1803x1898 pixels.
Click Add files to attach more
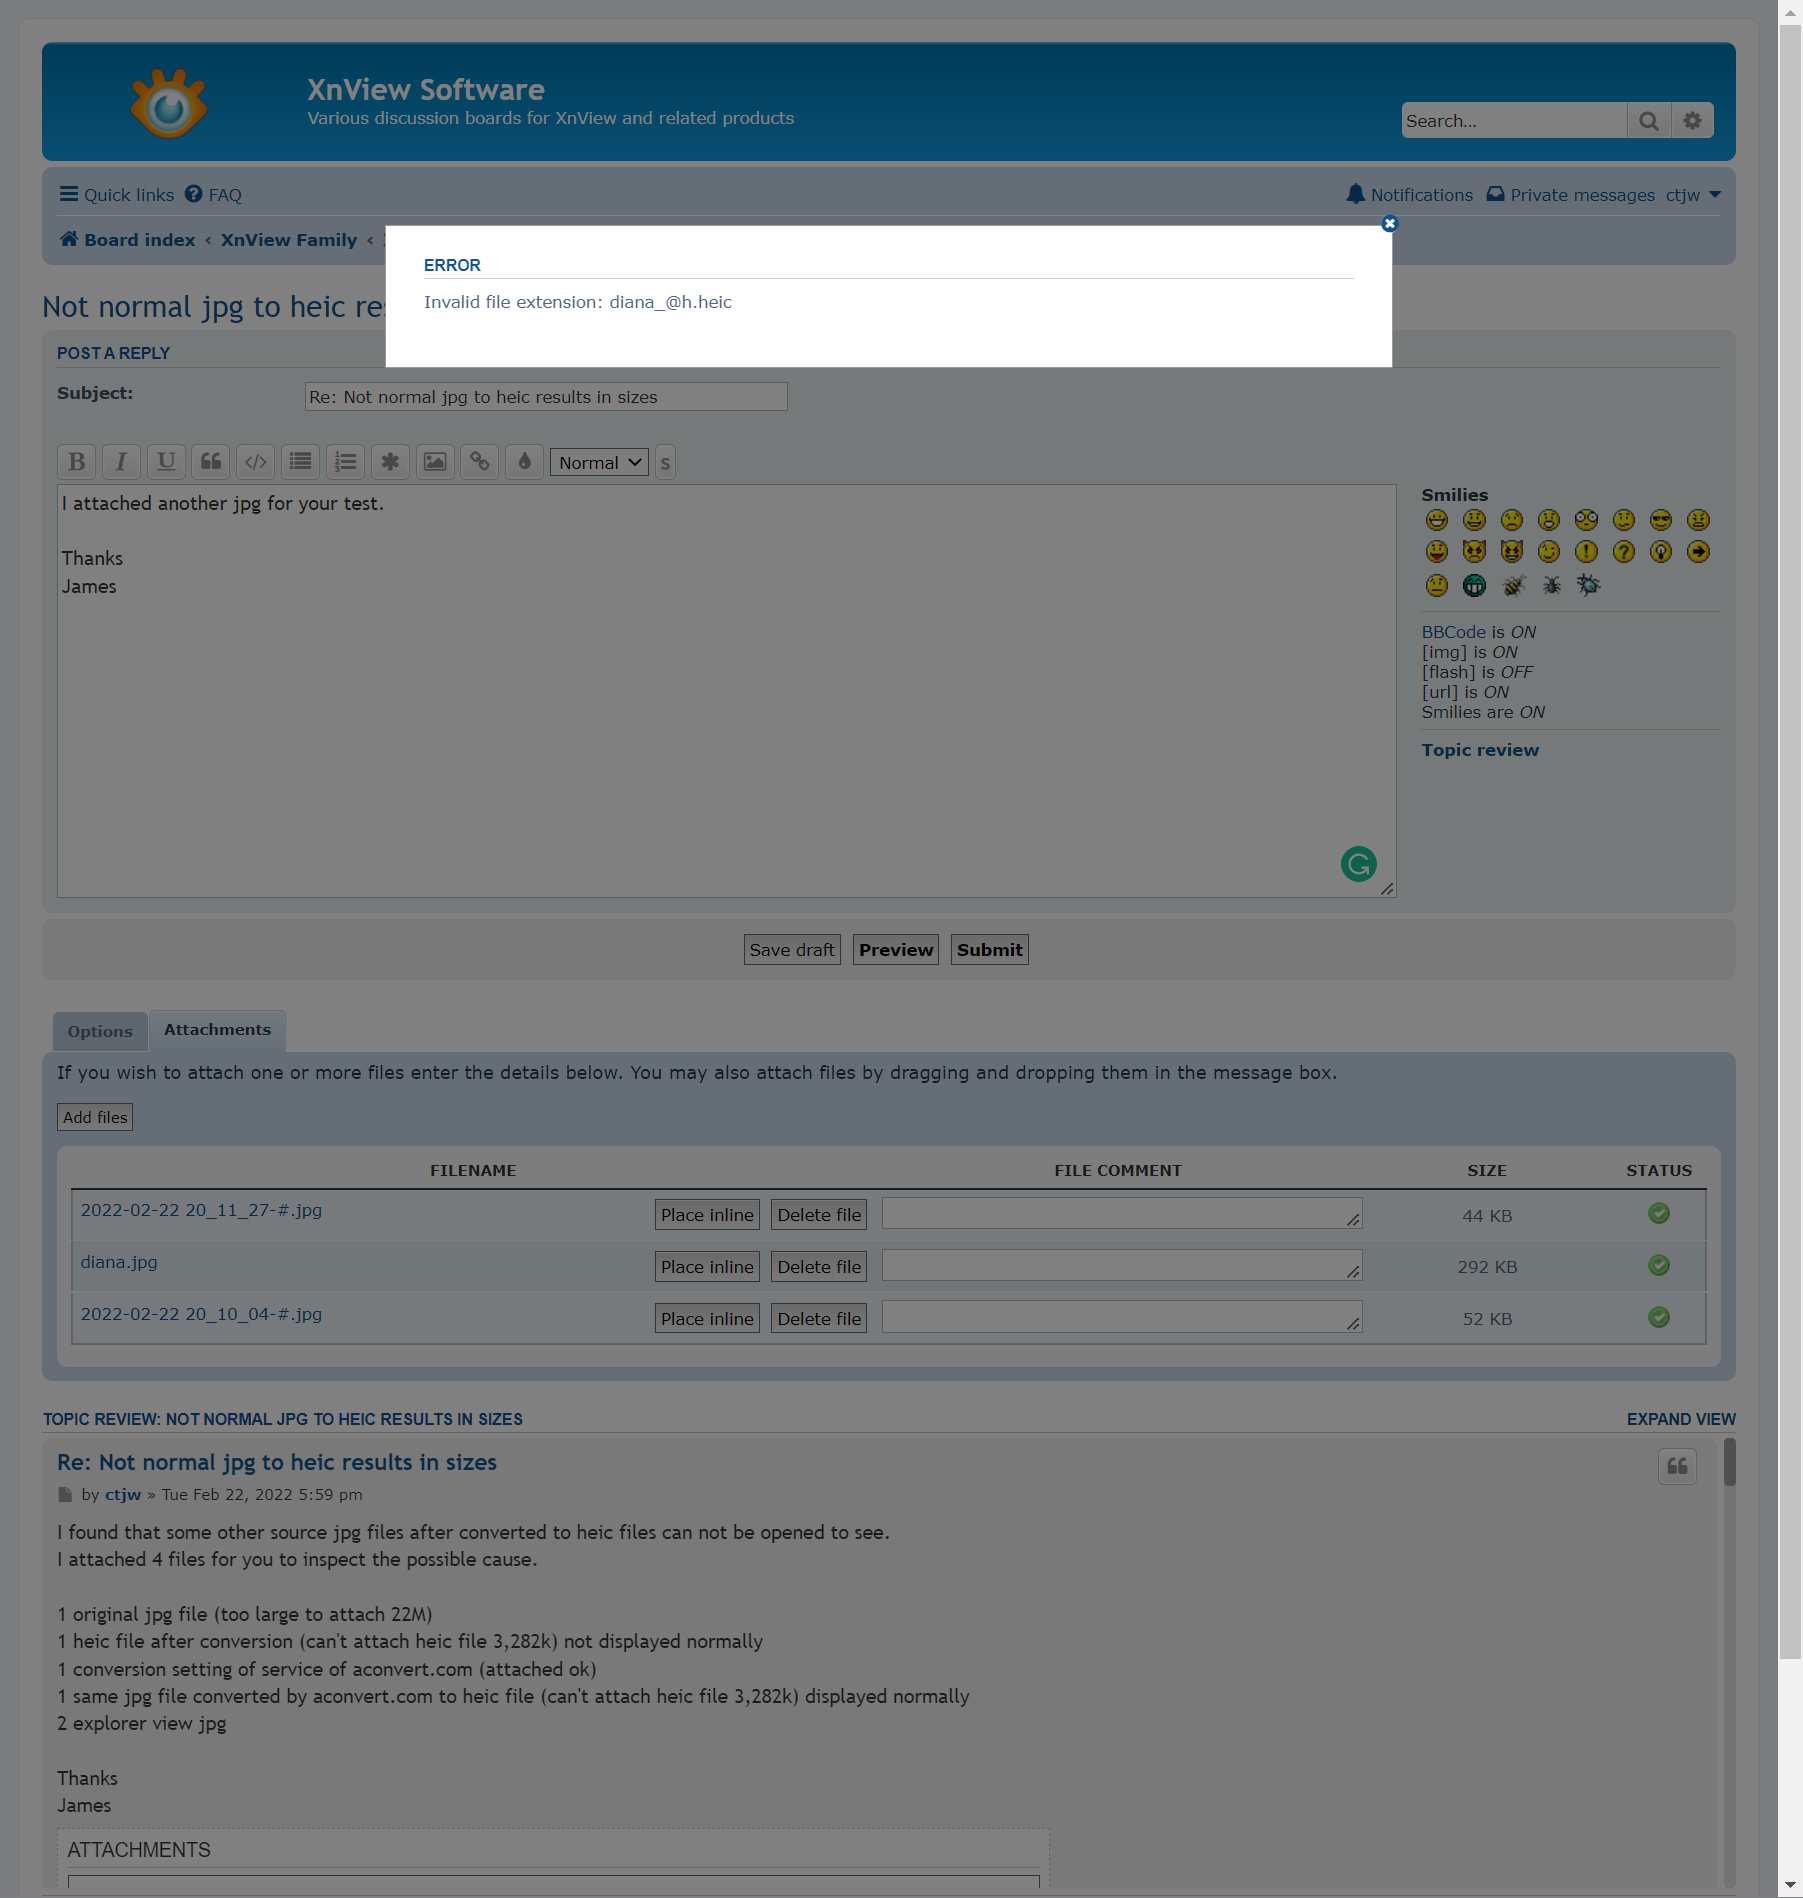[95, 1117]
